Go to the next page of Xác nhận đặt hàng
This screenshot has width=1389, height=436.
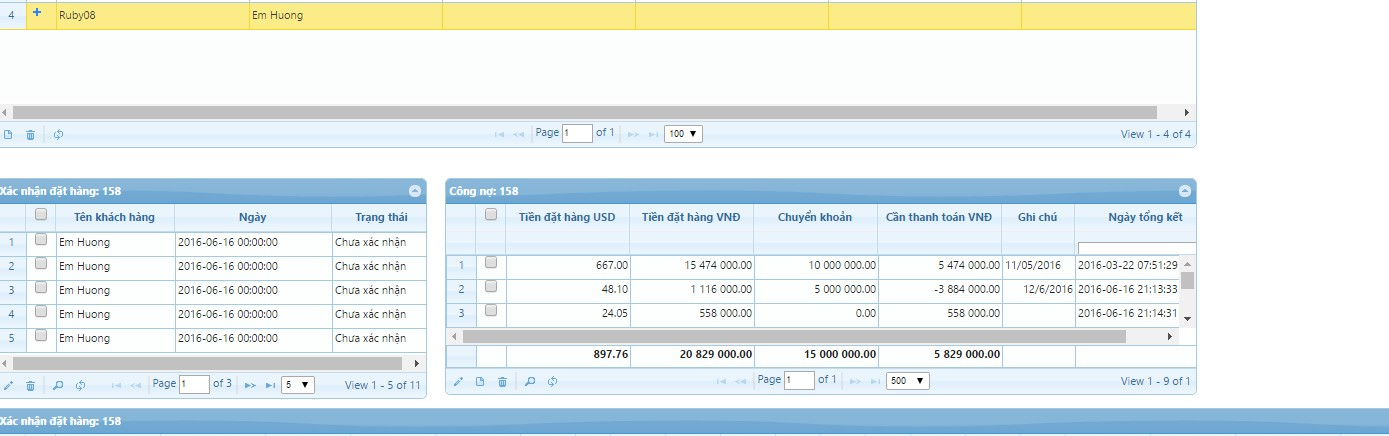[250, 385]
